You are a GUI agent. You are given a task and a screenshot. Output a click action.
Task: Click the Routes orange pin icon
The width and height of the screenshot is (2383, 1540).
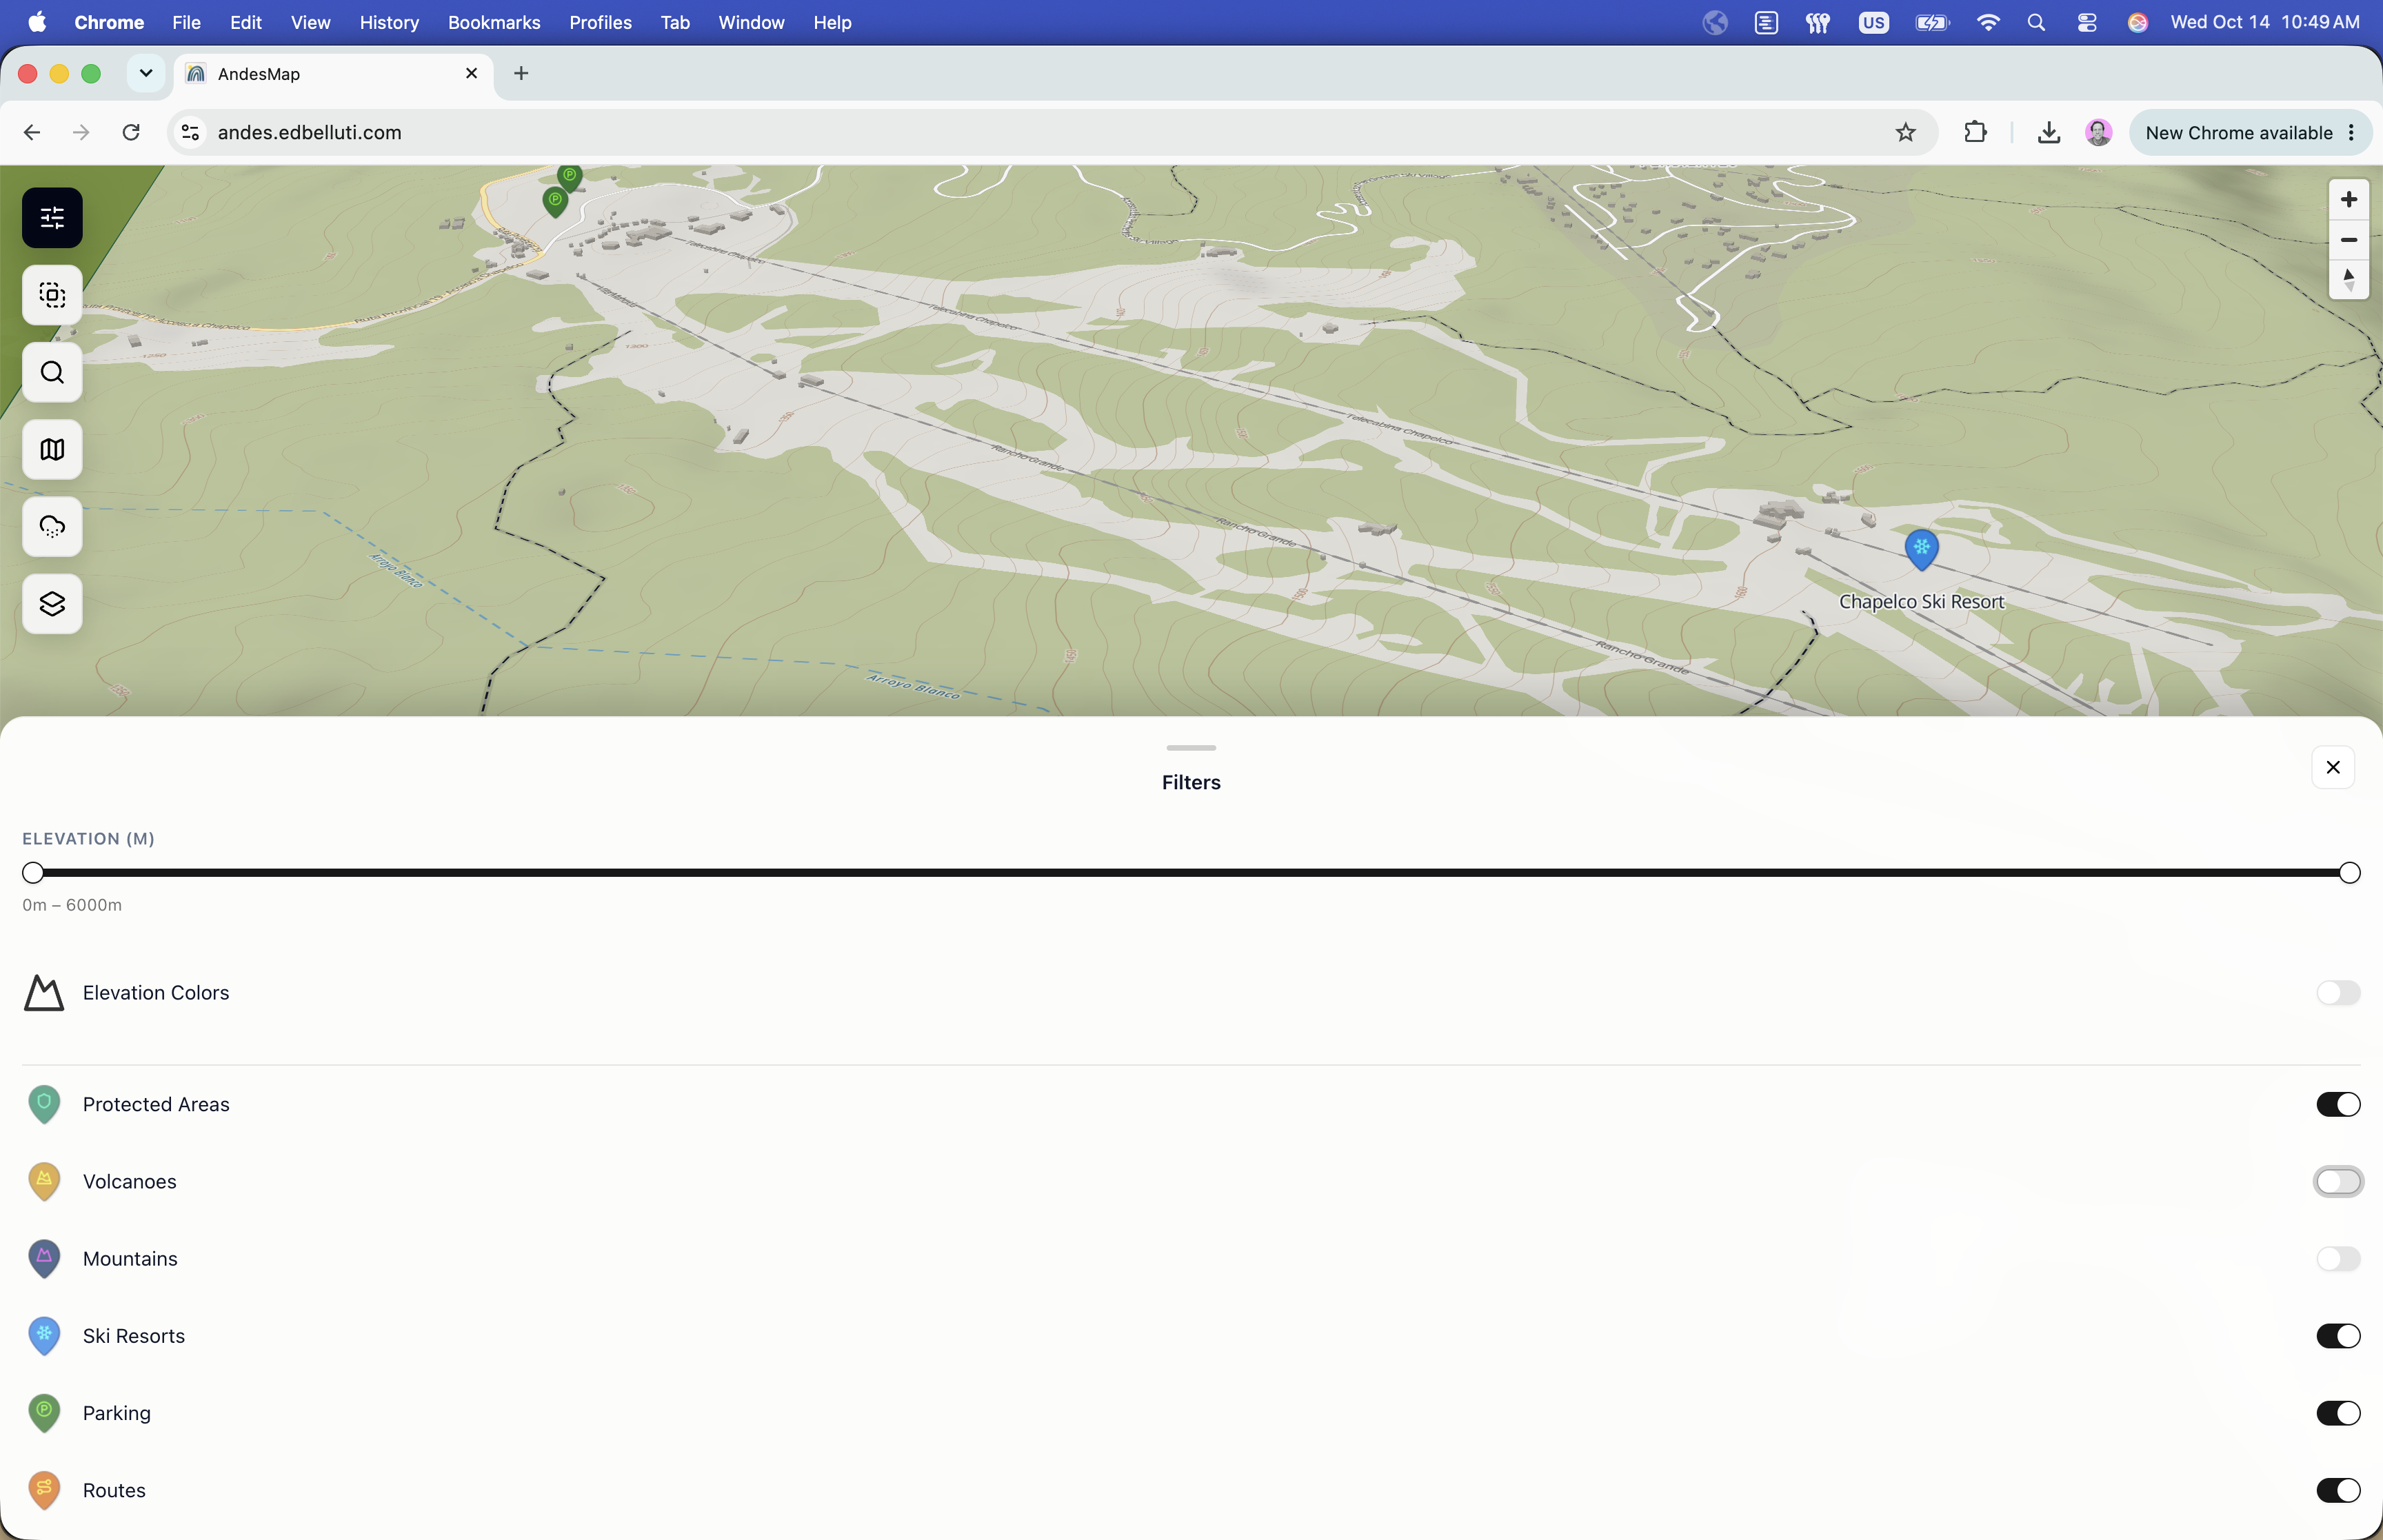tap(44, 1490)
